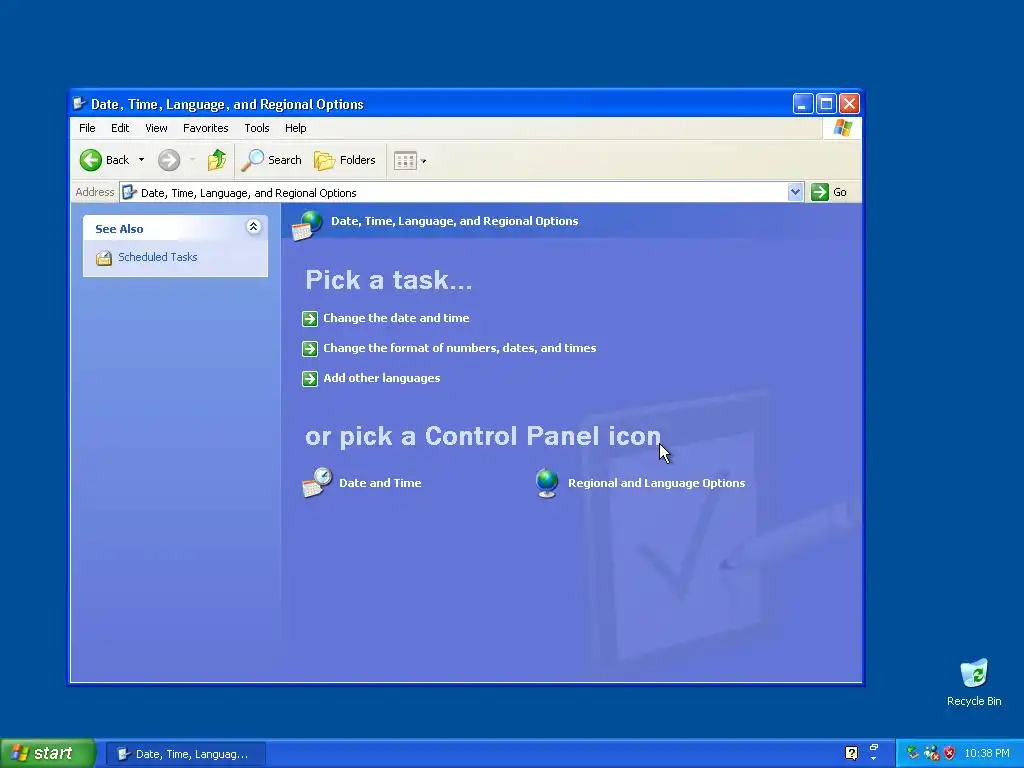Click the Up folder icon in toolbar
Viewport: 1024px width, 768px height.
[x=217, y=160]
